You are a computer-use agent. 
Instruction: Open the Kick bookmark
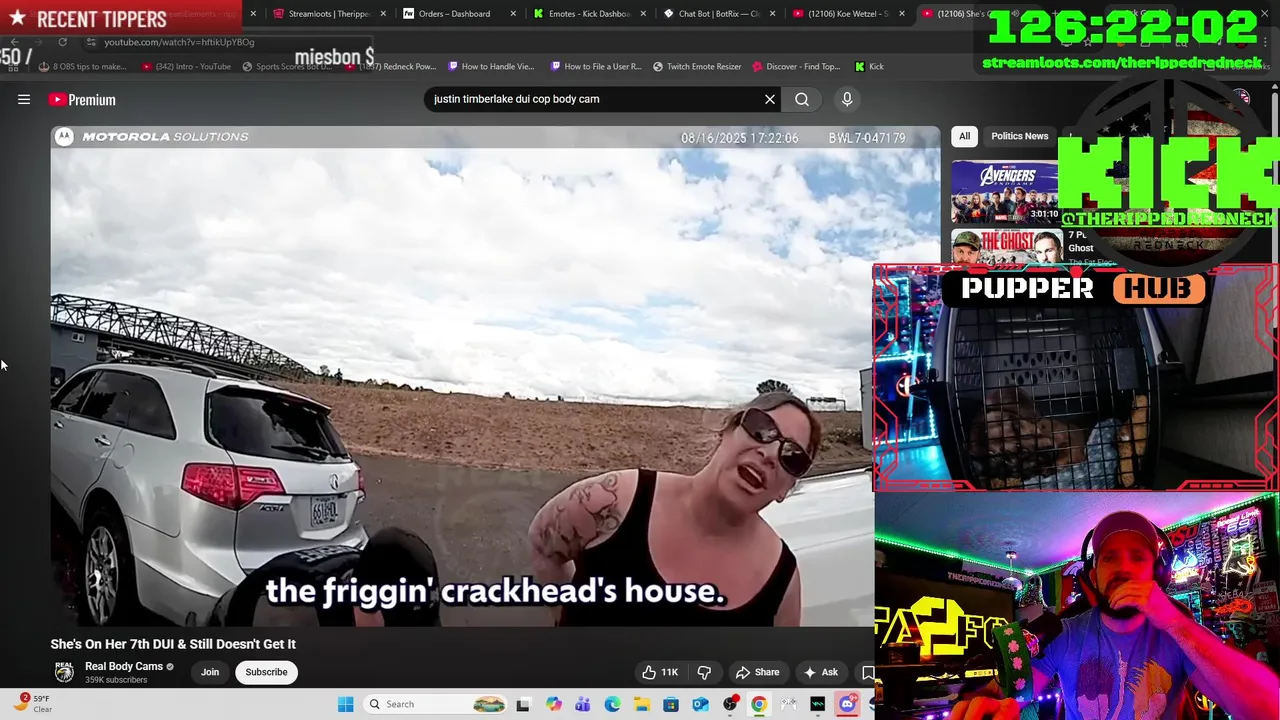pyautogui.click(x=869, y=66)
